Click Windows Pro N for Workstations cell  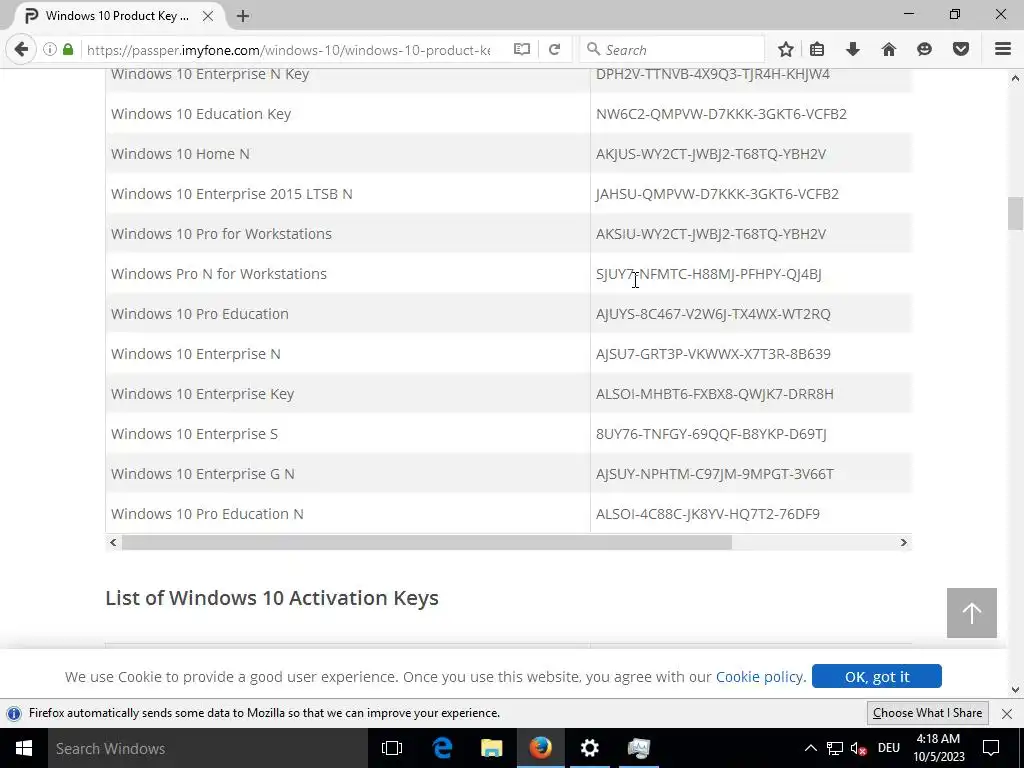coord(219,274)
